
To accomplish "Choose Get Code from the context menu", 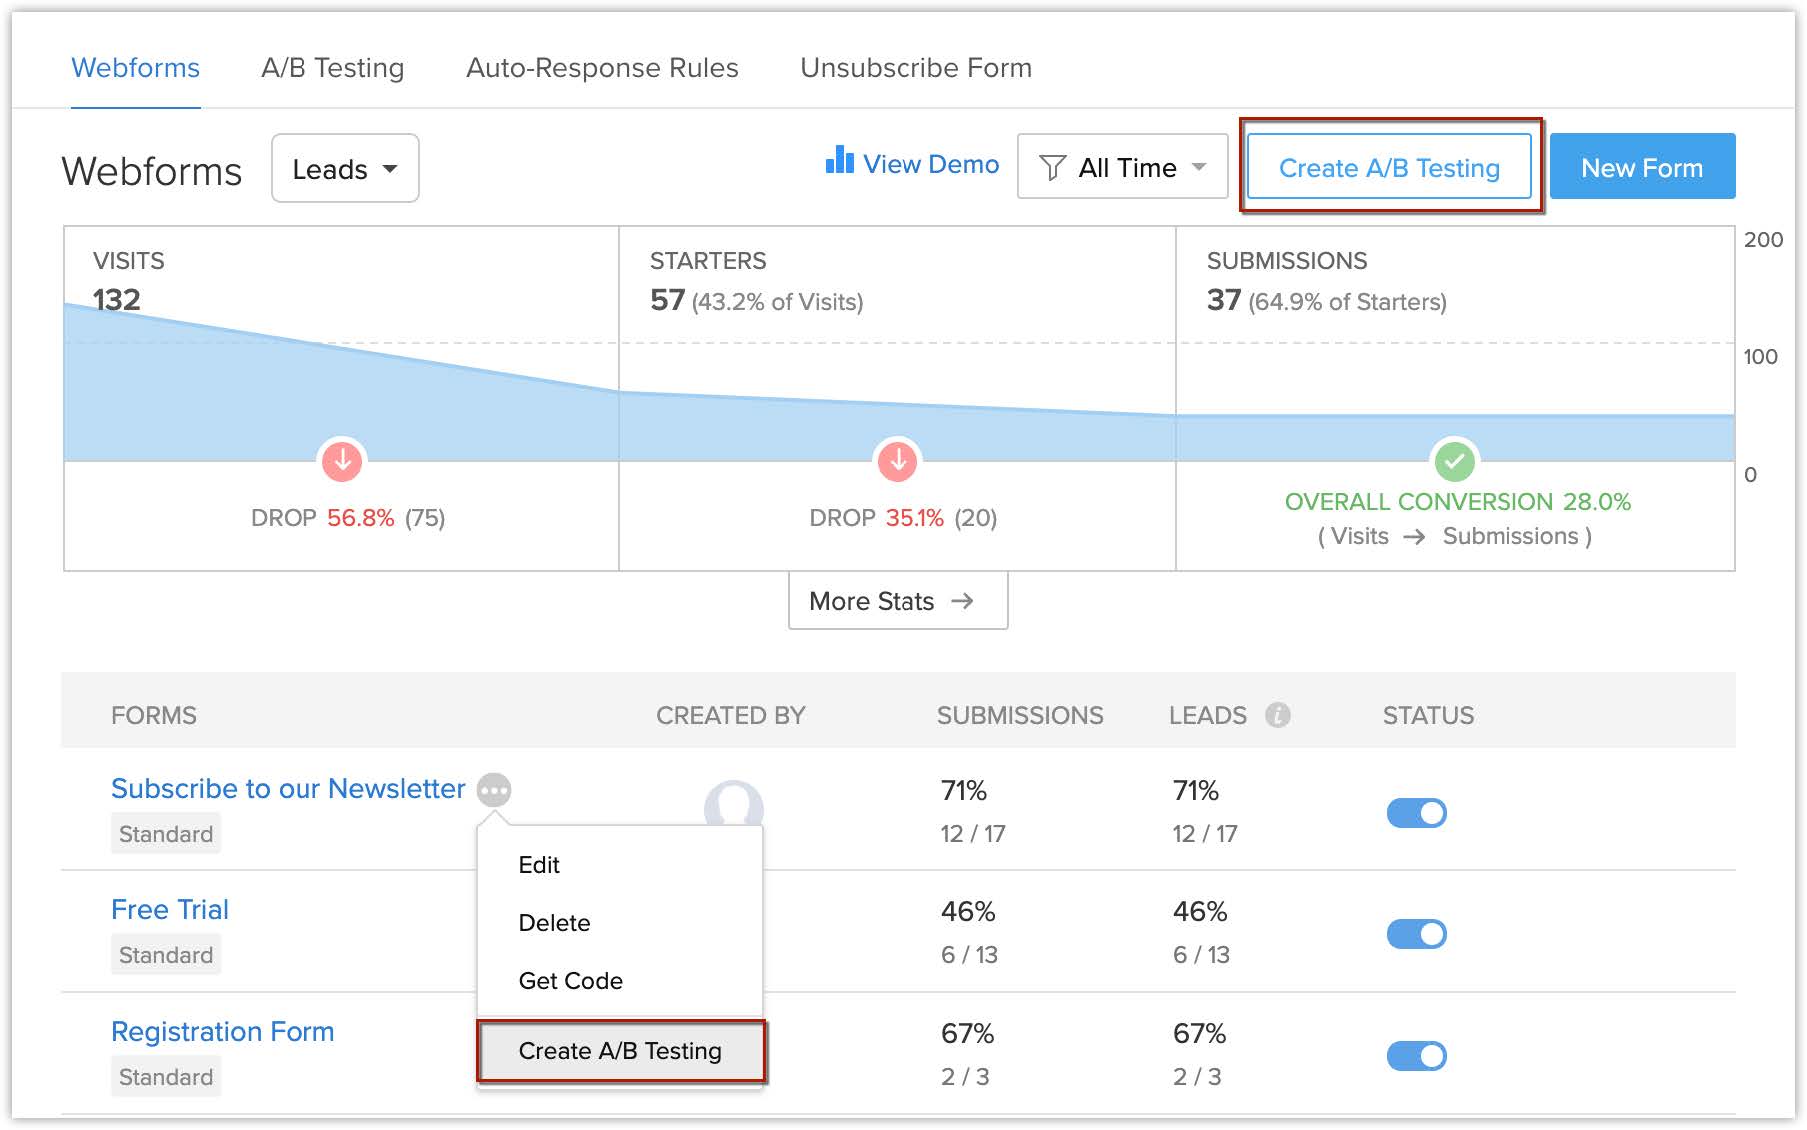I will tap(570, 981).
